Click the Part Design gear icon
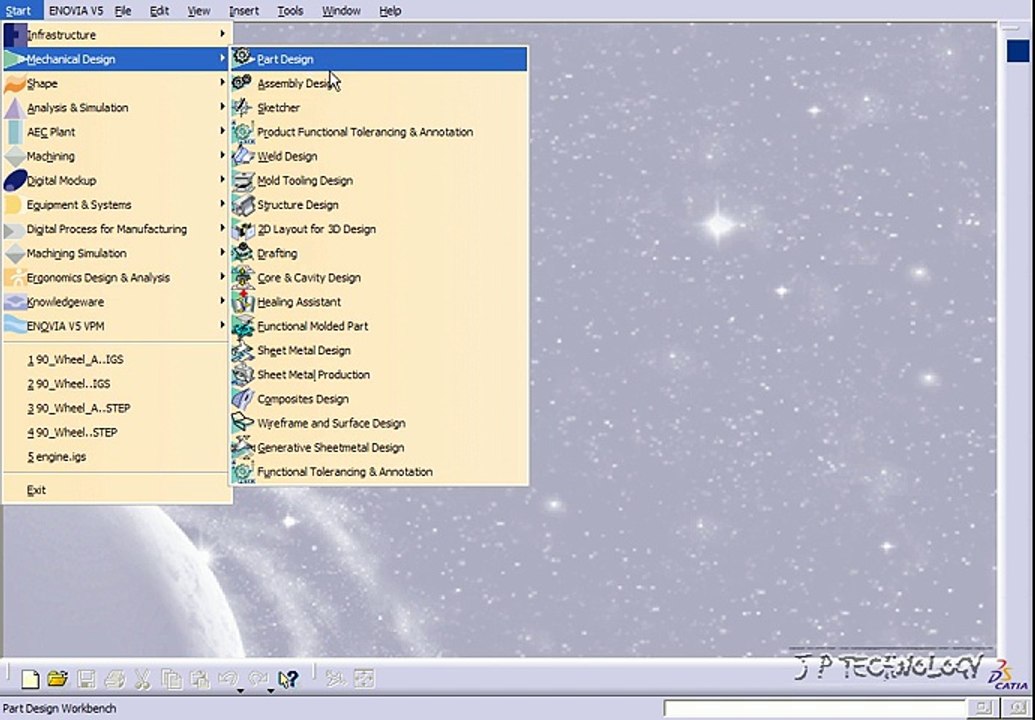The height and width of the screenshot is (720, 1035). (243, 58)
